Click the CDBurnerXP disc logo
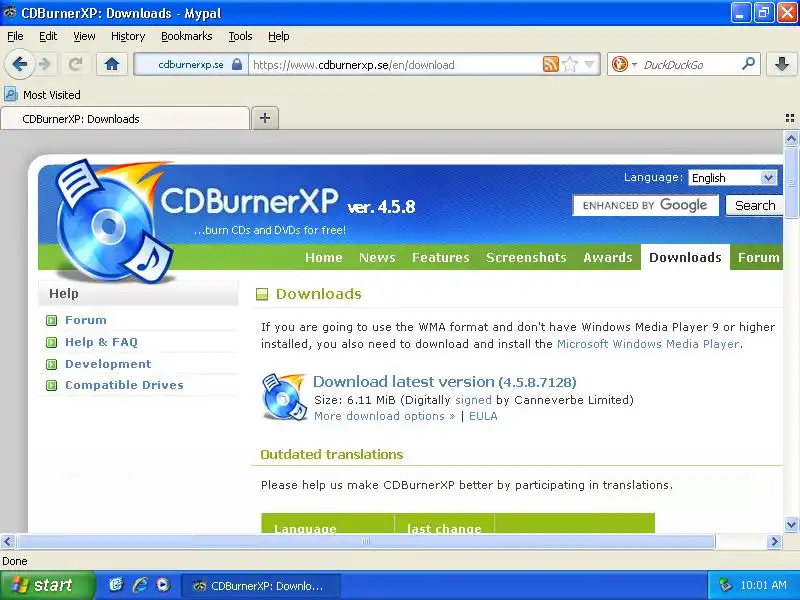Image resolution: width=800 pixels, height=600 pixels. coord(113,222)
